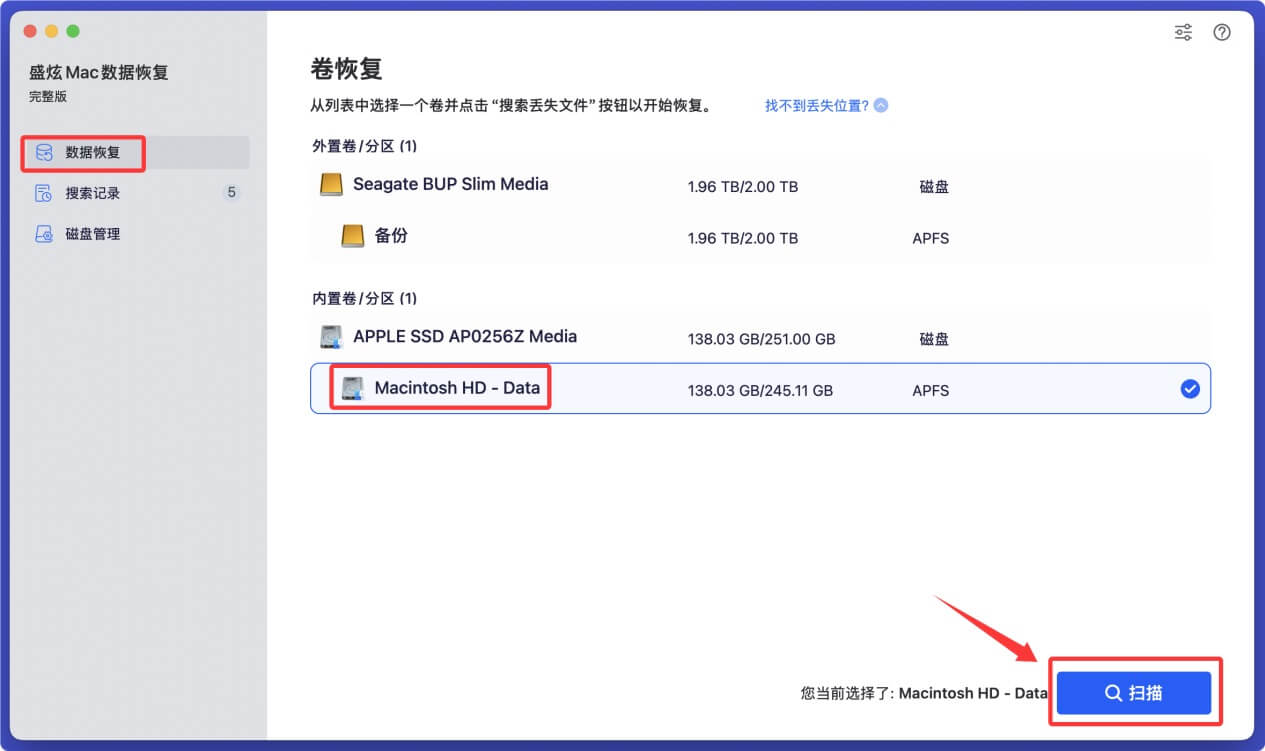This screenshot has width=1265, height=751.
Task: Select the Seagate BUP Slim Media row
Action: 700,184
